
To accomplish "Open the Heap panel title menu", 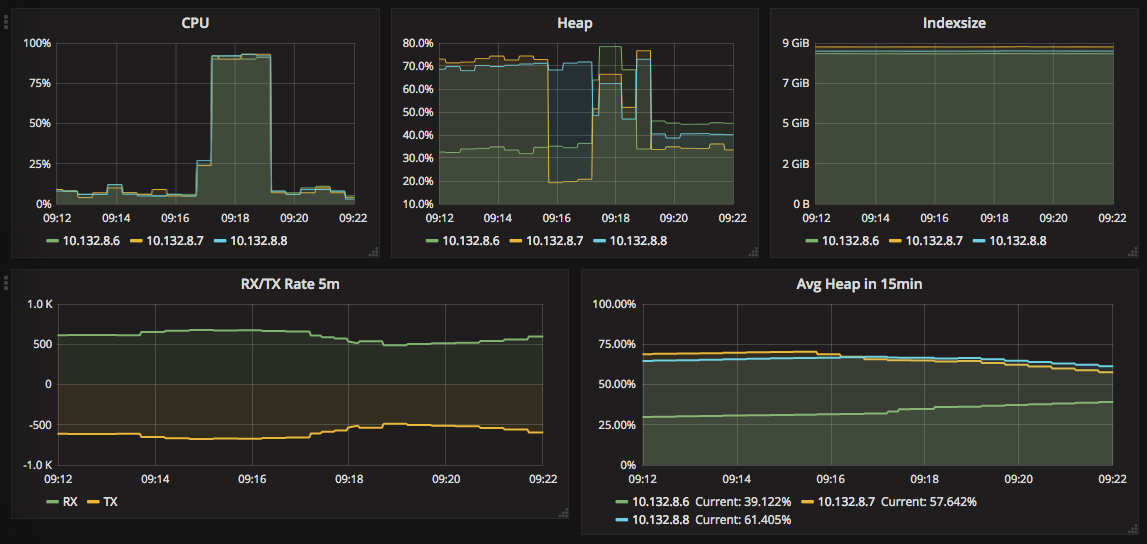I will [x=574, y=23].
